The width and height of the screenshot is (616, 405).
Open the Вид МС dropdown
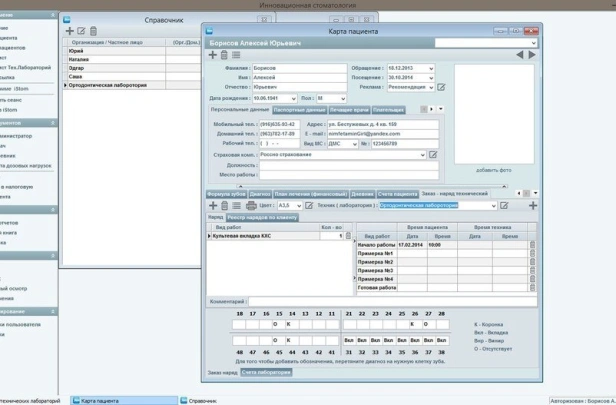tap(354, 144)
